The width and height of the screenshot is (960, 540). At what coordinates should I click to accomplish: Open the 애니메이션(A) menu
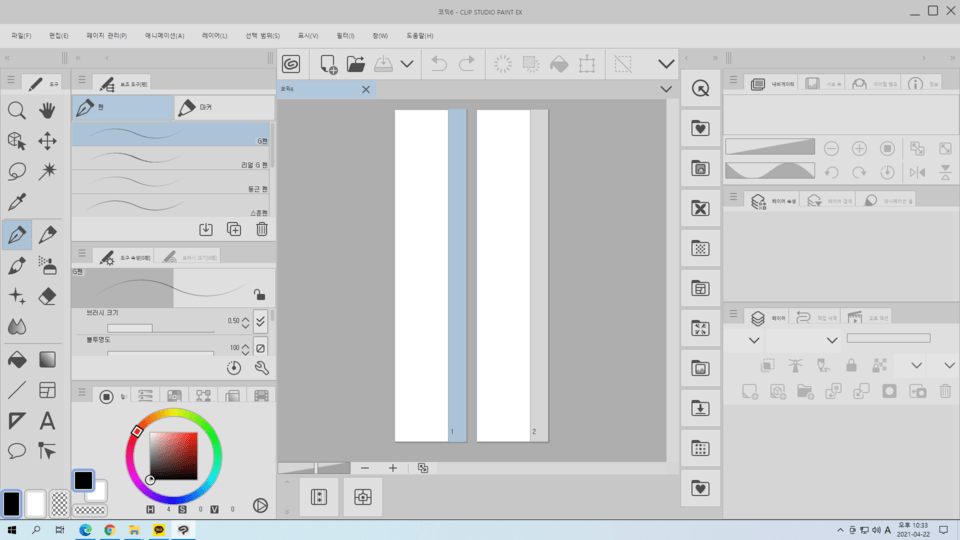[165, 36]
